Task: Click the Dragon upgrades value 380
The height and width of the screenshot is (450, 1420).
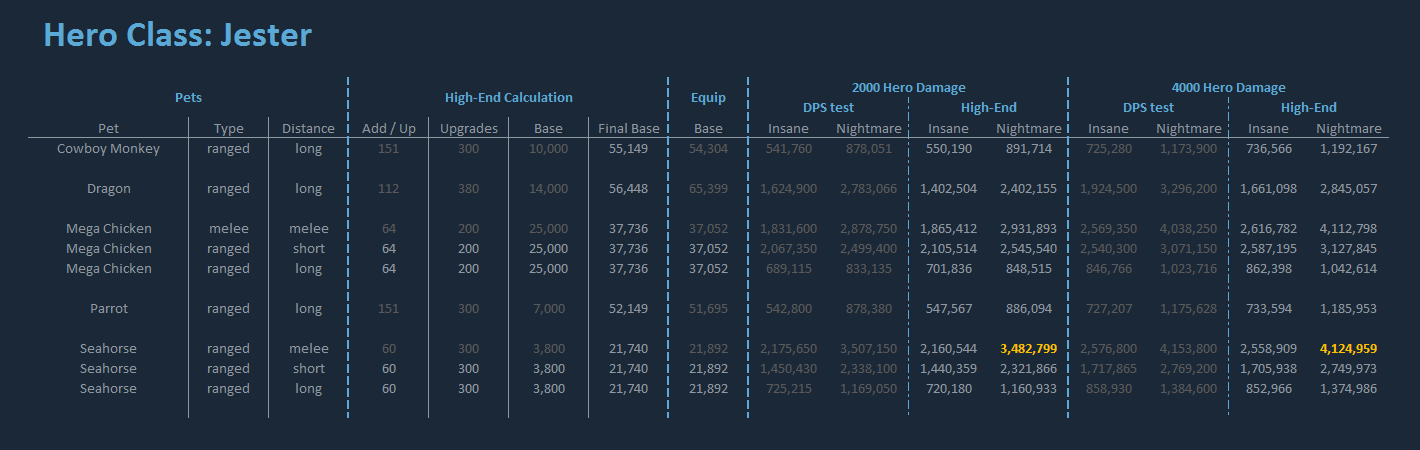Action: 468,189
